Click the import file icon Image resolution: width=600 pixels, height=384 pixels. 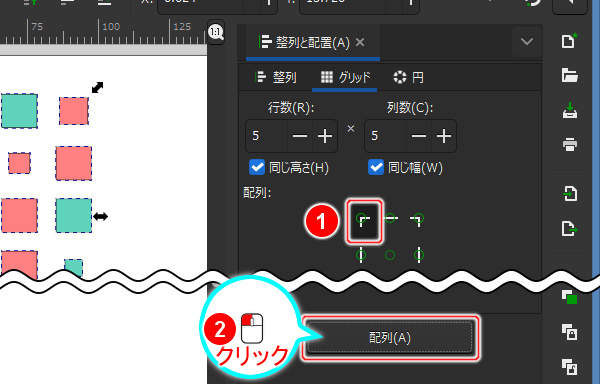coord(570,194)
